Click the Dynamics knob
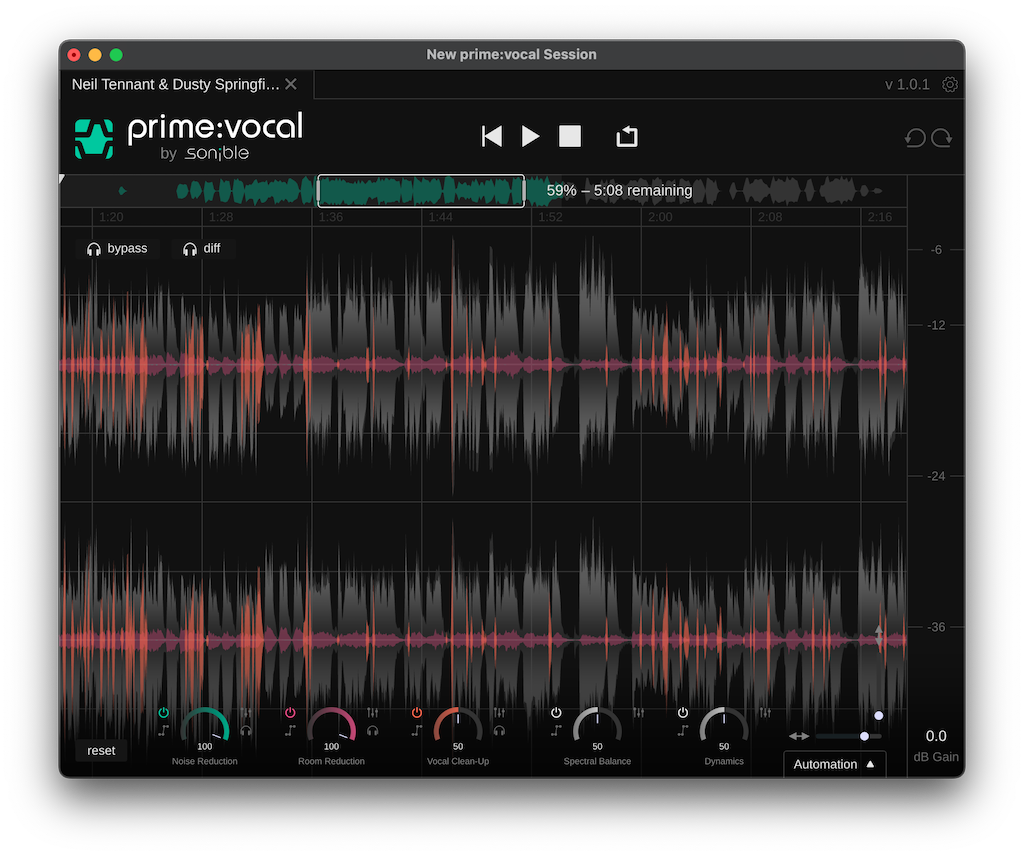Viewport: 1024px width, 856px height. click(x=724, y=726)
